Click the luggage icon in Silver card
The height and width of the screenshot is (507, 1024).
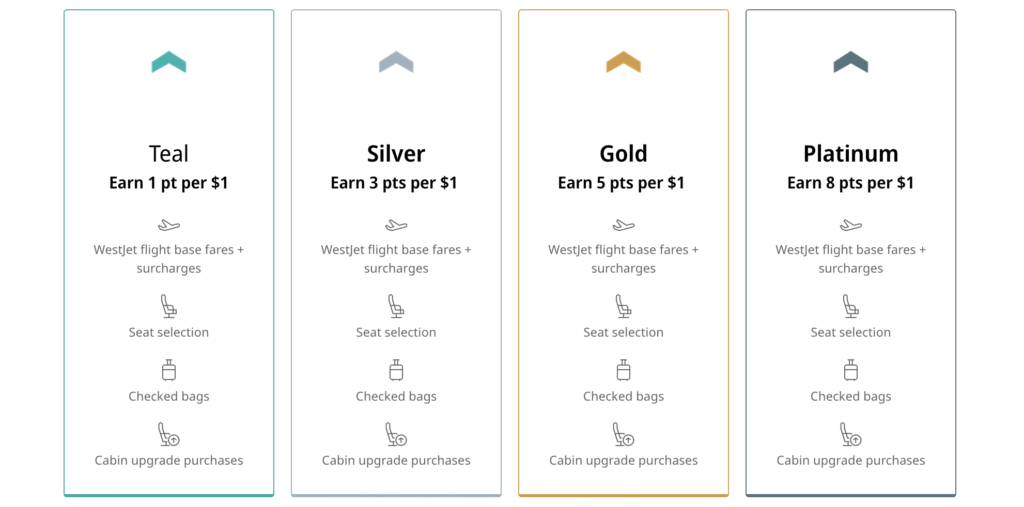coord(396,370)
